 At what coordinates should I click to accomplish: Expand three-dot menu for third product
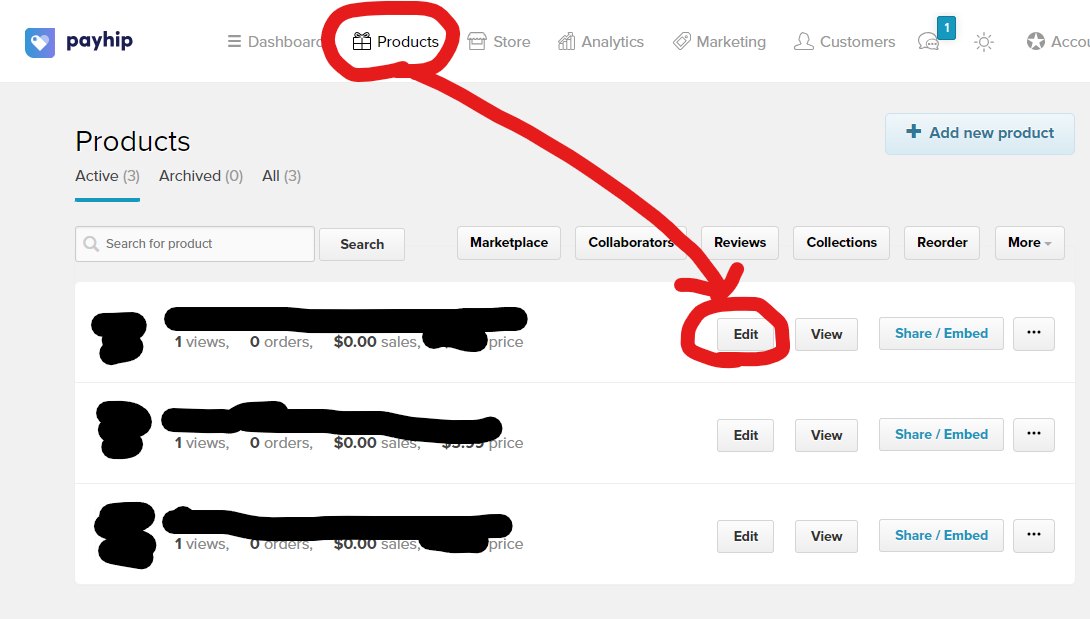1033,536
